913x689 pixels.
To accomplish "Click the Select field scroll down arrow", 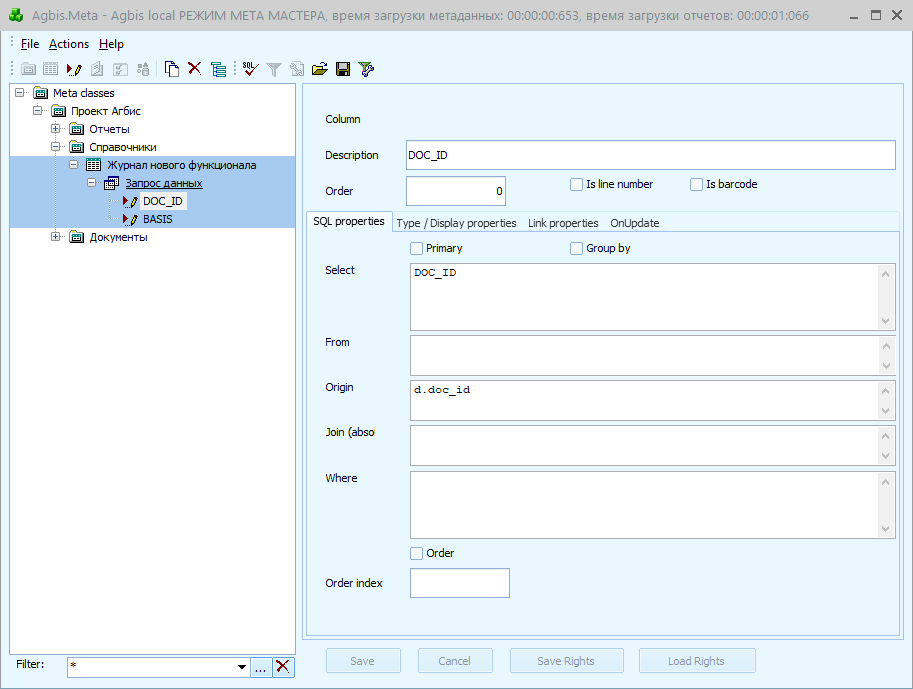I will pos(886,321).
